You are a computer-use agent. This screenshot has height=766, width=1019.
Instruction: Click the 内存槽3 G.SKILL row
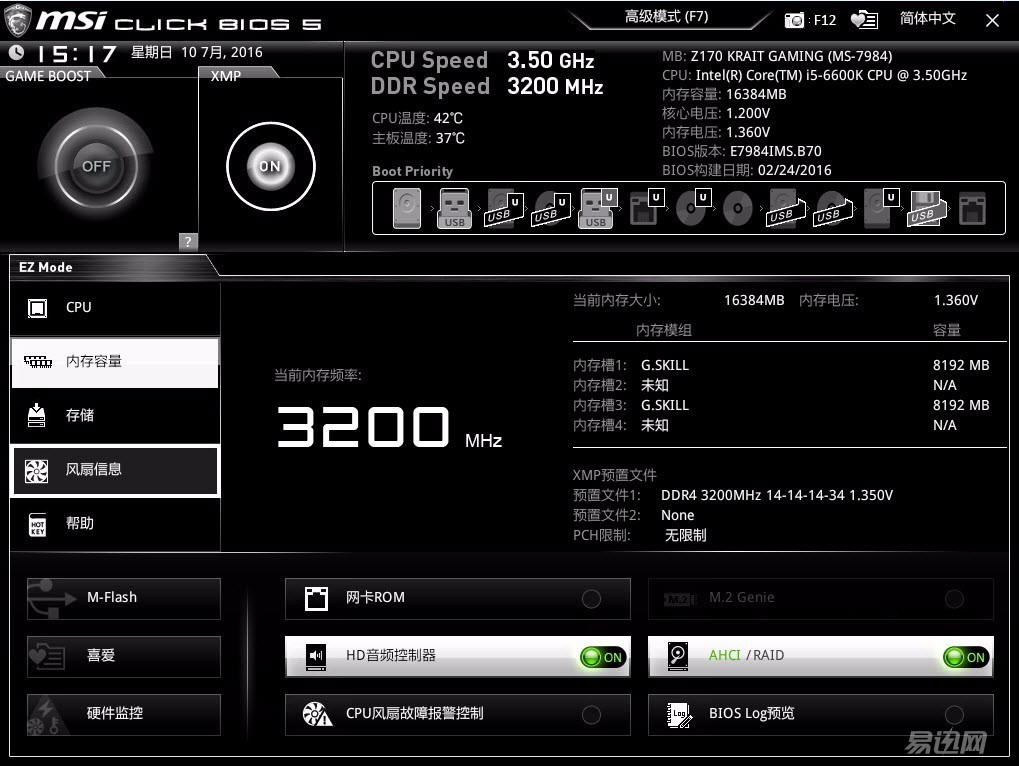(x=781, y=405)
